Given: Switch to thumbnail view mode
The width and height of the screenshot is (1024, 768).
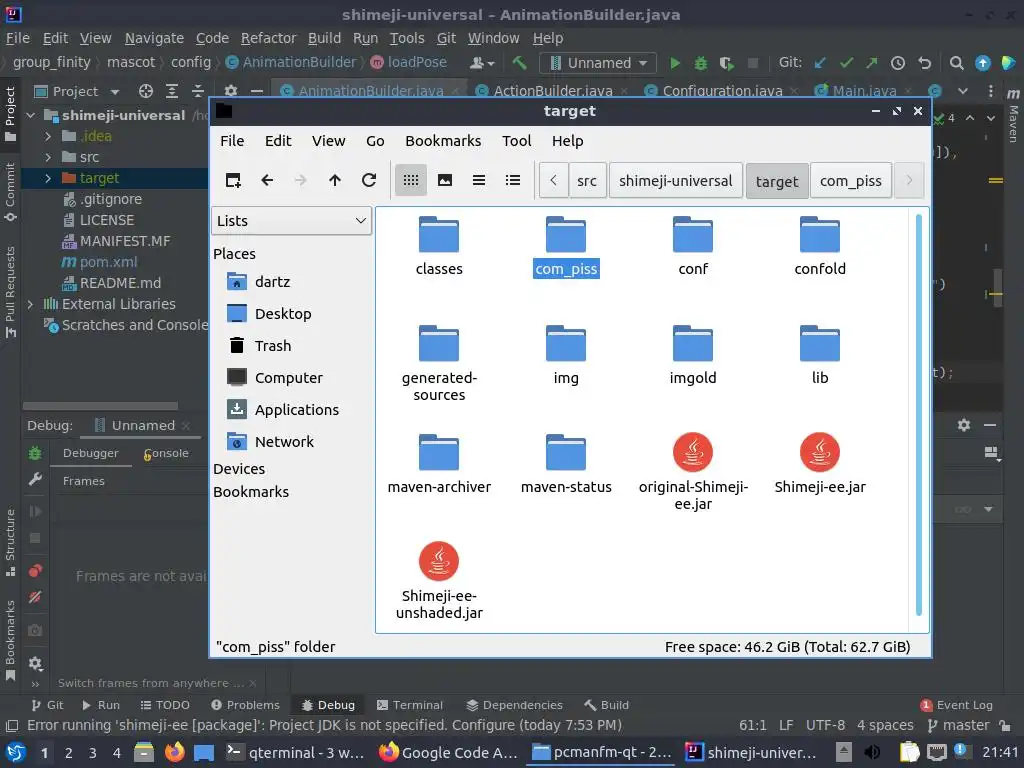Looking at the screenshot, I should [445, 180].
